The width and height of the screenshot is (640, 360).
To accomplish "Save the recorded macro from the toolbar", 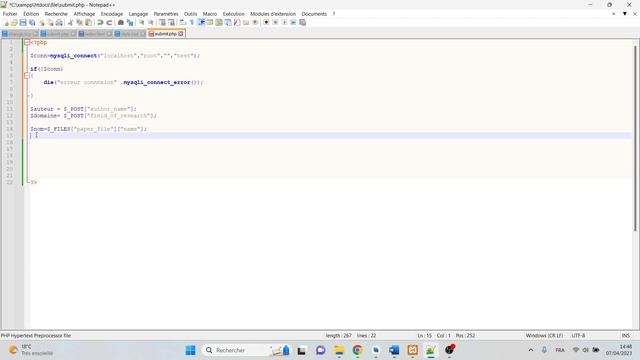I will [x=302, y=22].
